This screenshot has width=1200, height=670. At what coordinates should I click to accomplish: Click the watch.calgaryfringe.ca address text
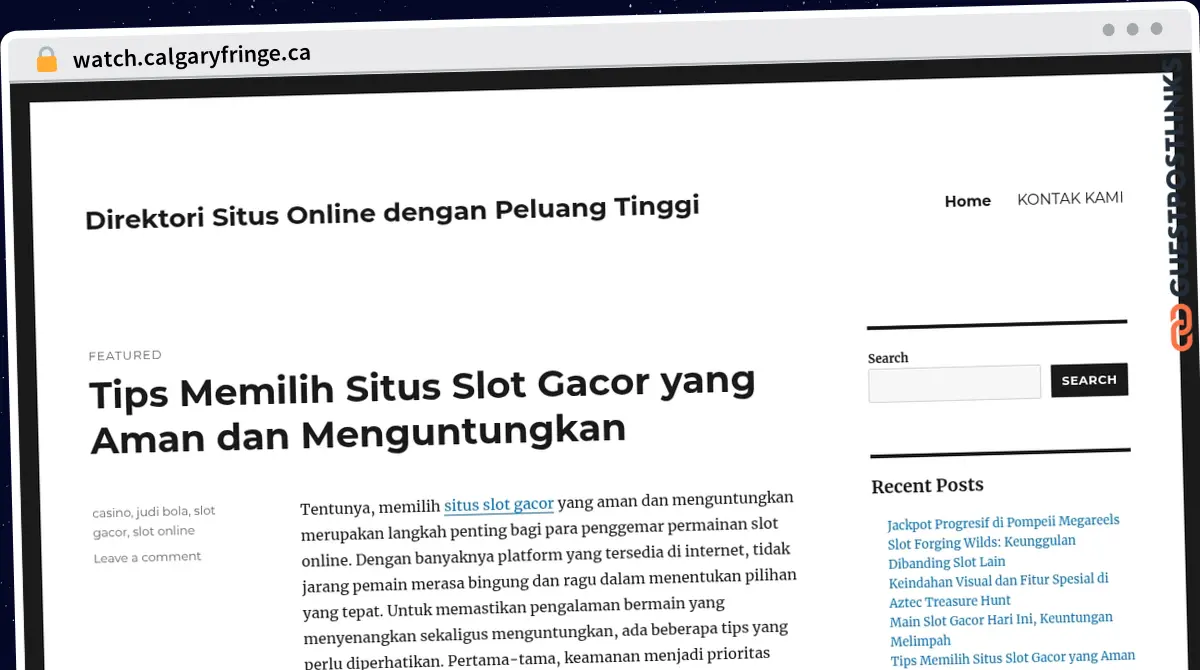(x=191, y=56)
